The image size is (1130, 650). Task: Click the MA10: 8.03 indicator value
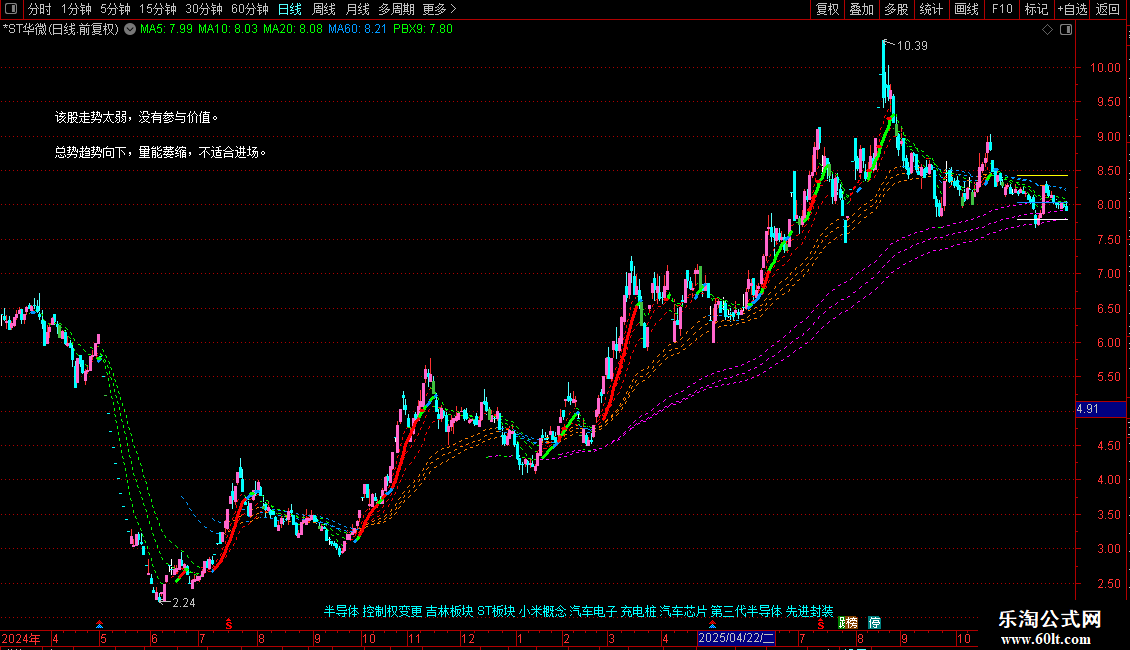point(228,30)
